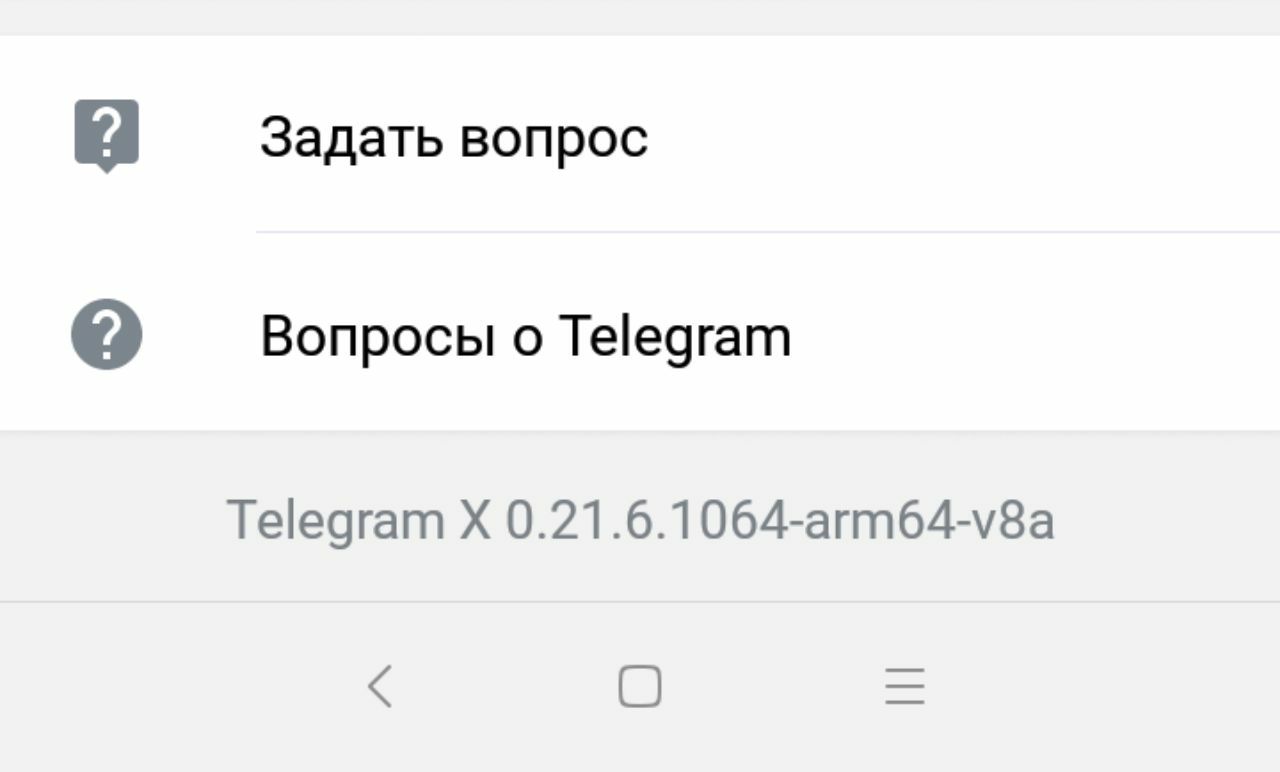The height and width of the screenshot is (772, 1280).
Task: Tap the round question mark icon
Action: 106,336
